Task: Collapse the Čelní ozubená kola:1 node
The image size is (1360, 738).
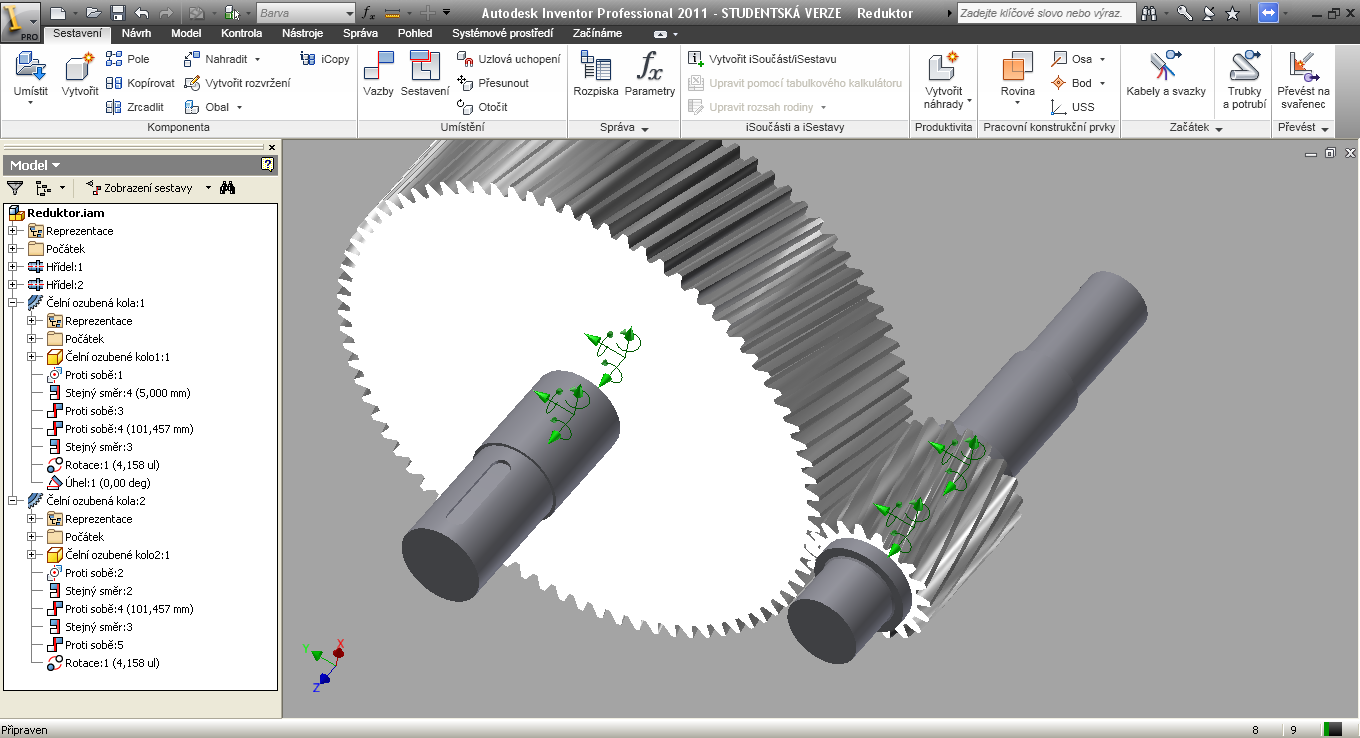Action: click(13, 303)
